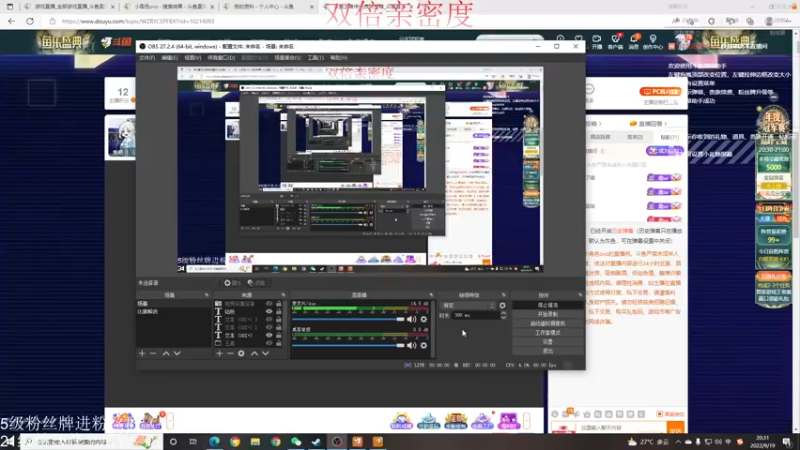Screen dimensions: 800x450
Task: Click start recording button in controls
Action: click(x=547, y=314)
